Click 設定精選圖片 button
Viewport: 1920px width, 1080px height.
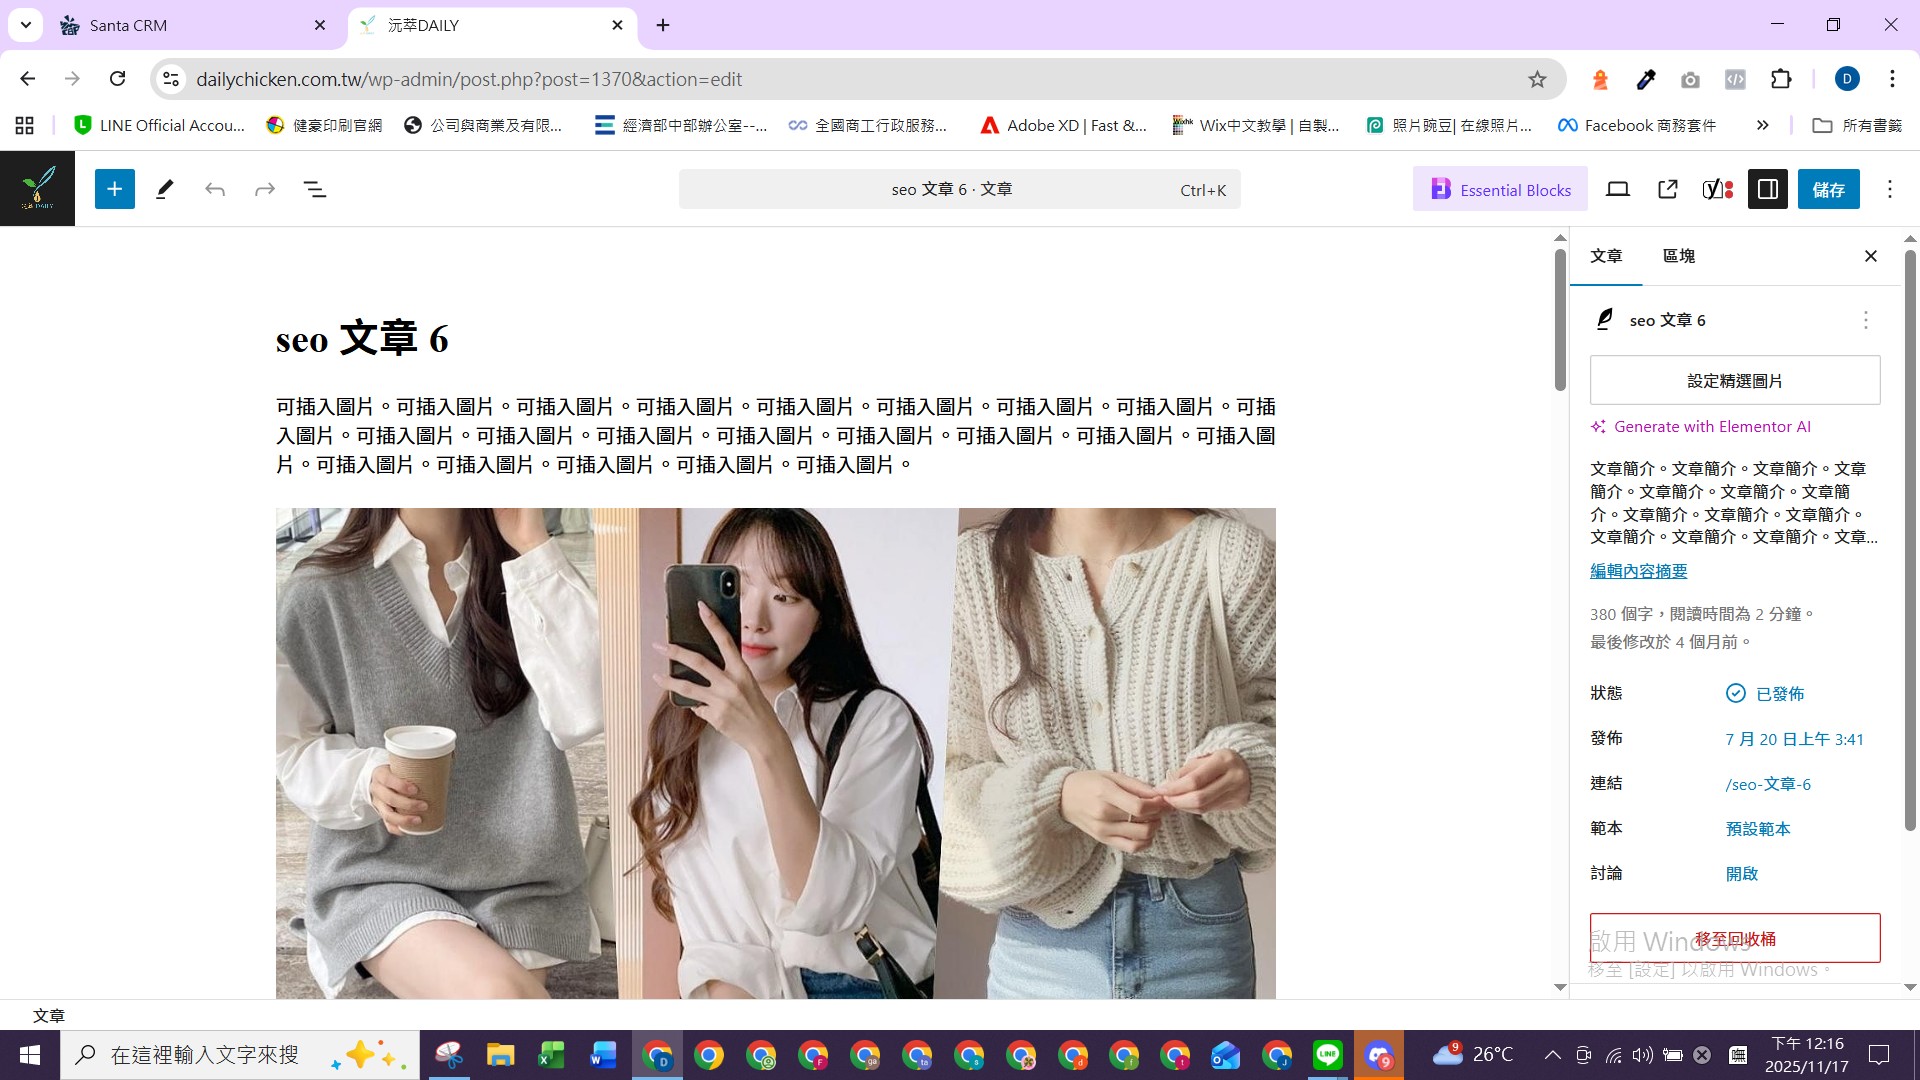click(x=1734, y=381)
